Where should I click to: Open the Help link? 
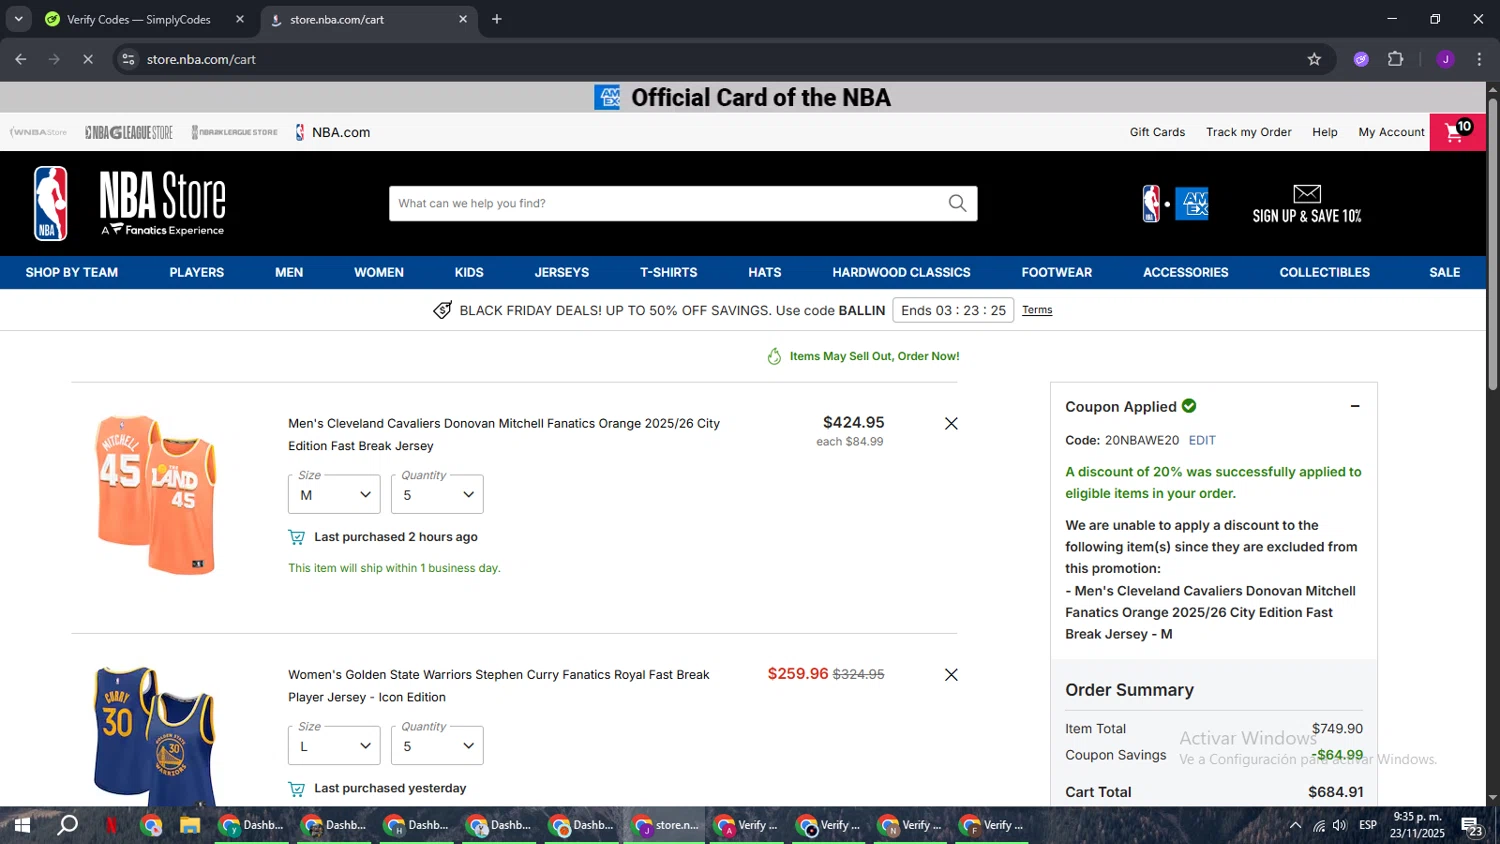click(1325, 132)
